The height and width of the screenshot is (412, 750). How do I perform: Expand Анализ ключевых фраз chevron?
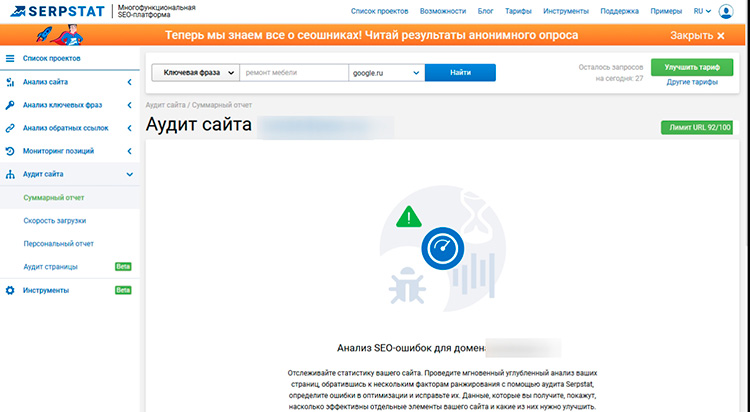[x=130, y=105]
